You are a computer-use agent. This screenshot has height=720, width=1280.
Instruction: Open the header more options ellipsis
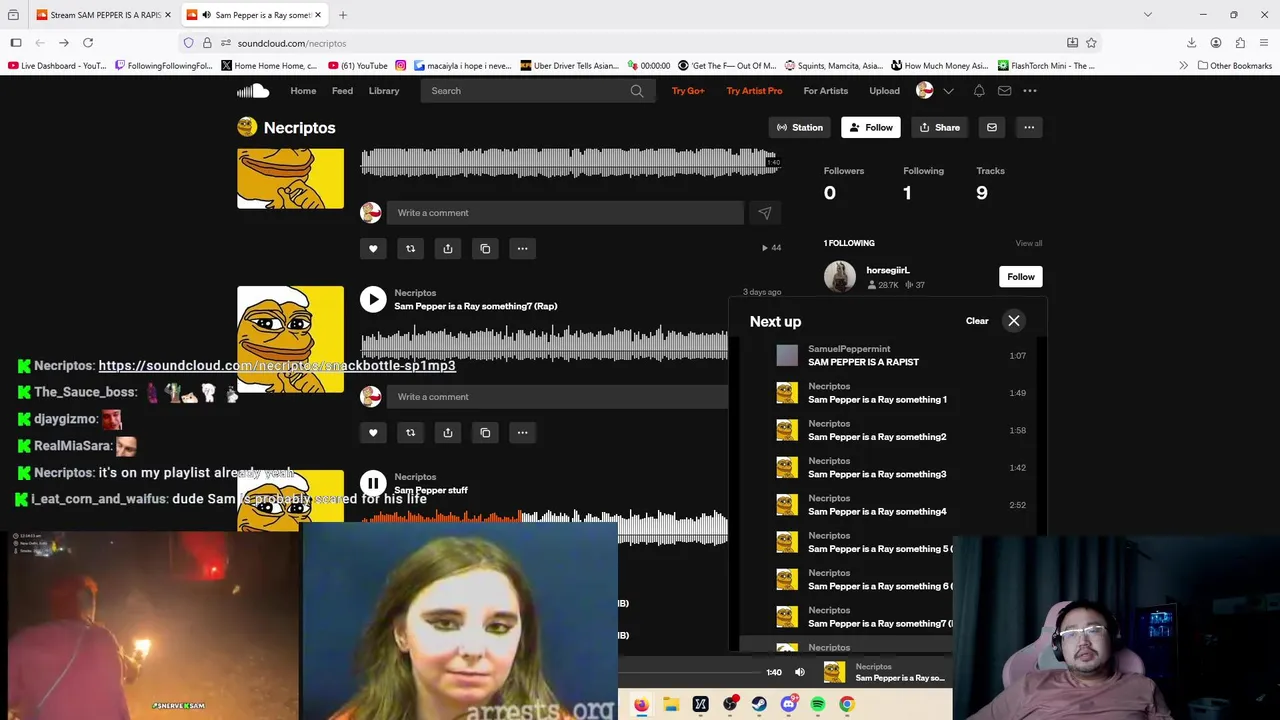[1029, 91]
